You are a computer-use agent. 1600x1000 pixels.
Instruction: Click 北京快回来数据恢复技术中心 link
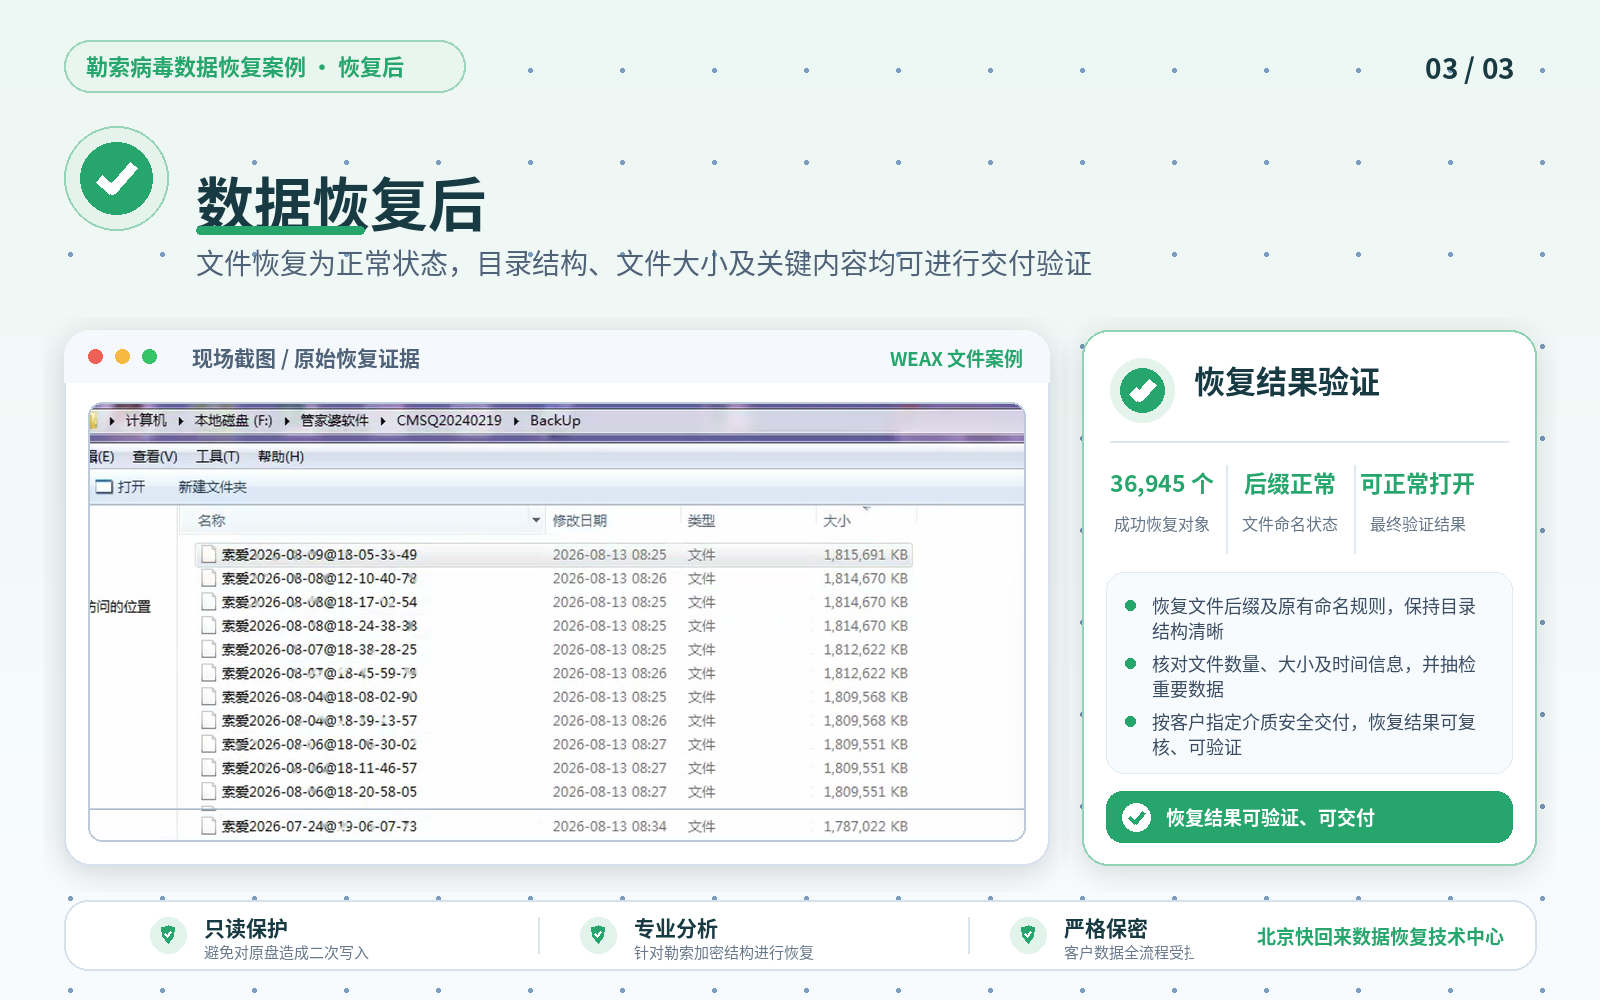(x=1380, y=937)
